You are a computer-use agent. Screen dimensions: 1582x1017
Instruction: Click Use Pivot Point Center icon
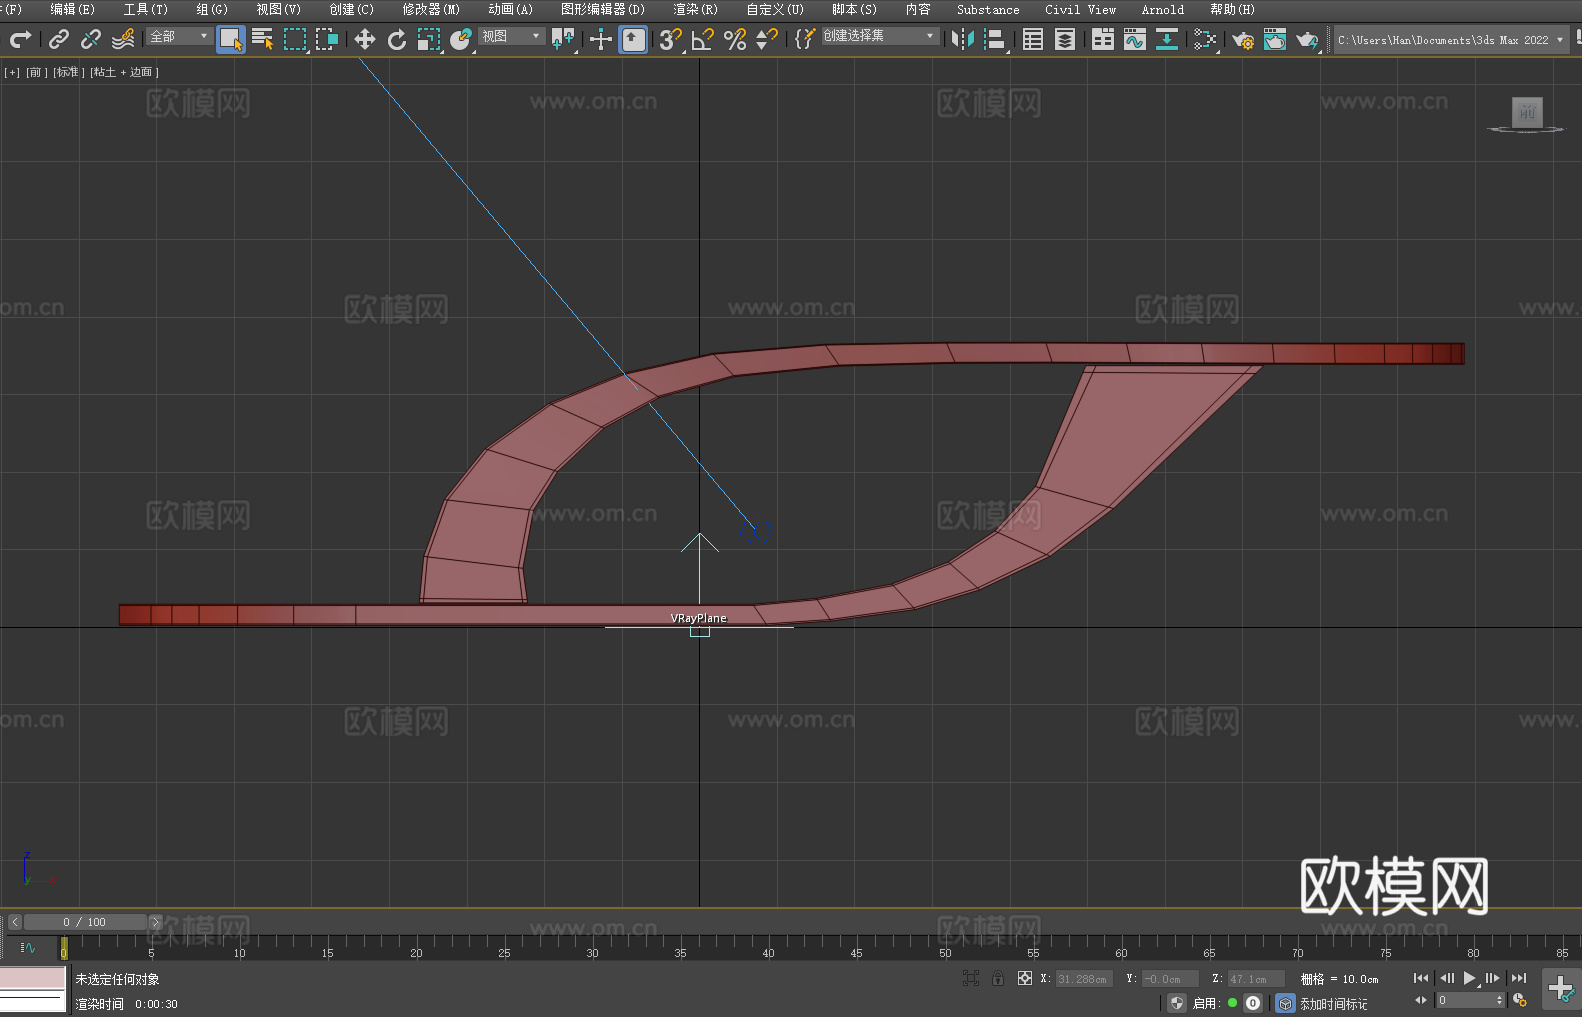point(563,39)
